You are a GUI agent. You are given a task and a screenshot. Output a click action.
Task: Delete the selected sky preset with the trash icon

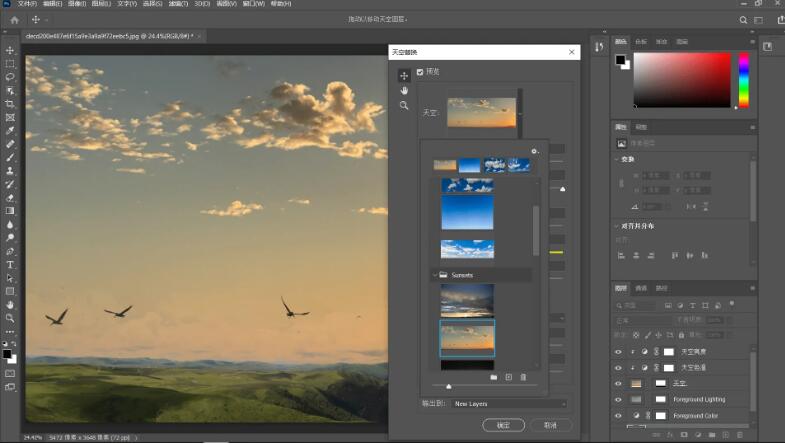523,377
